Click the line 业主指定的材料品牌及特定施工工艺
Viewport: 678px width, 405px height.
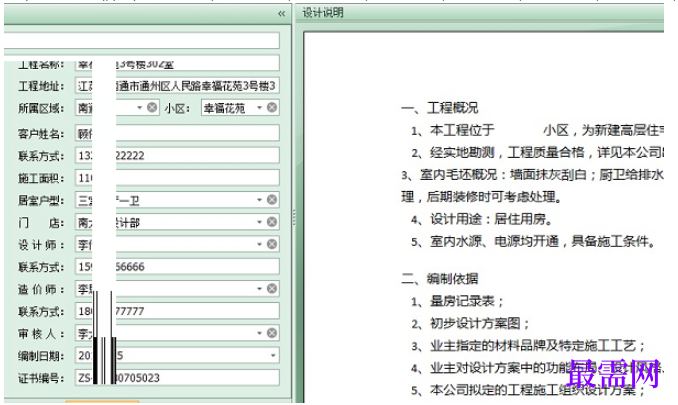[528, 346]
